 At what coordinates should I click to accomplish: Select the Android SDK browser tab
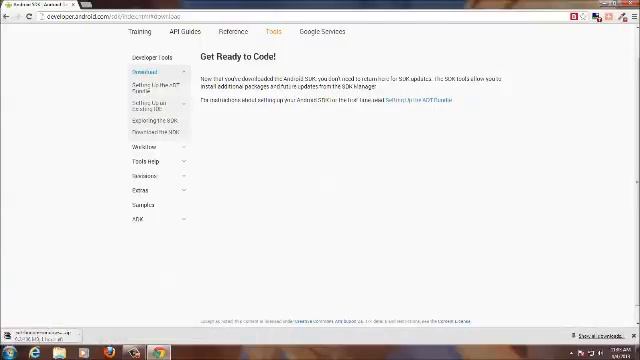click(40, 4)
